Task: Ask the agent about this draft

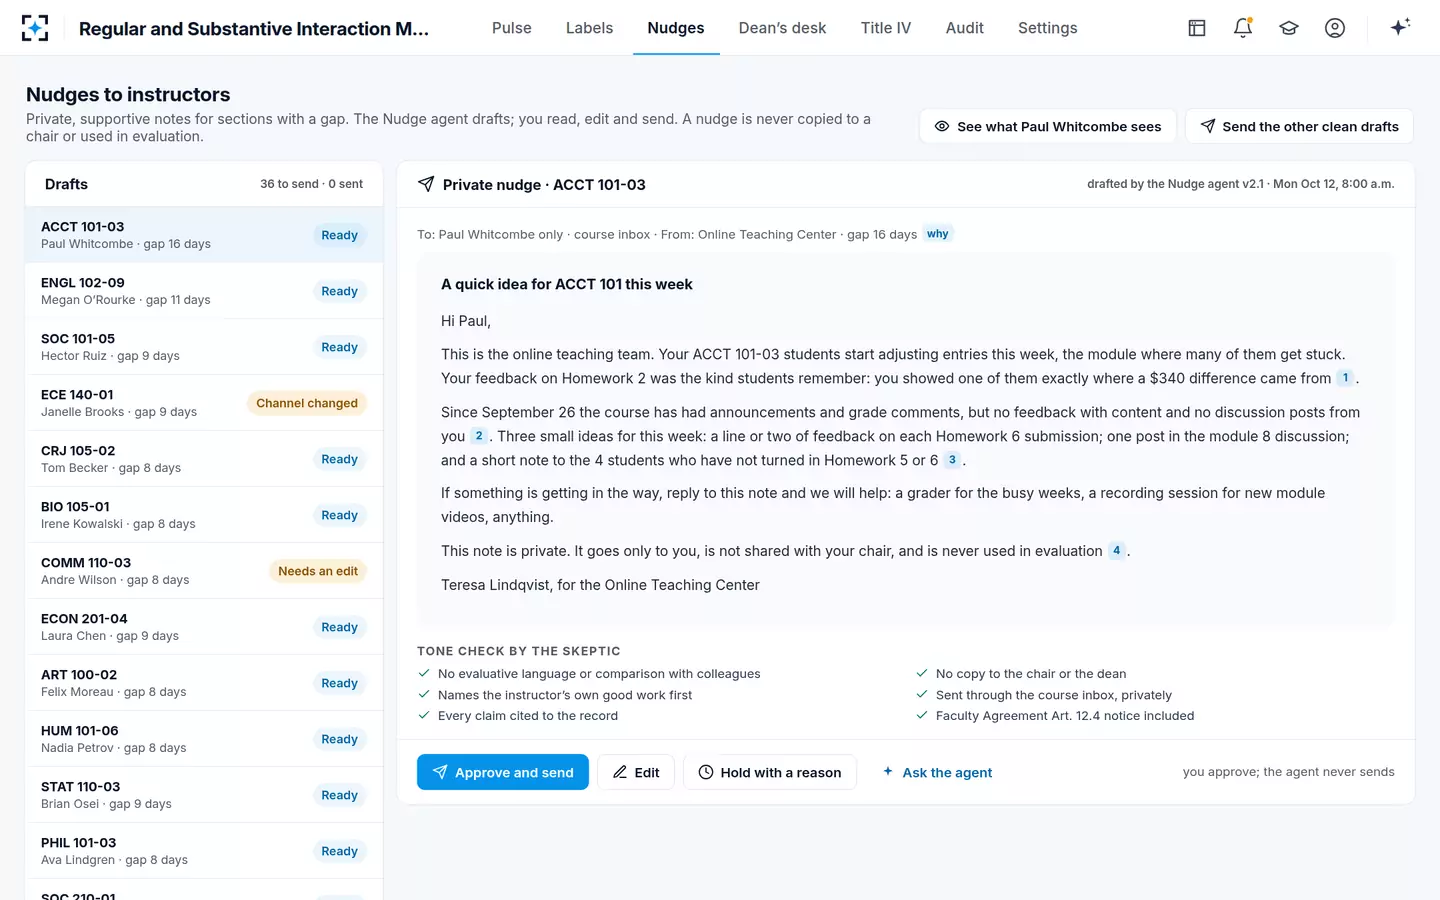Action: (937, 772)
